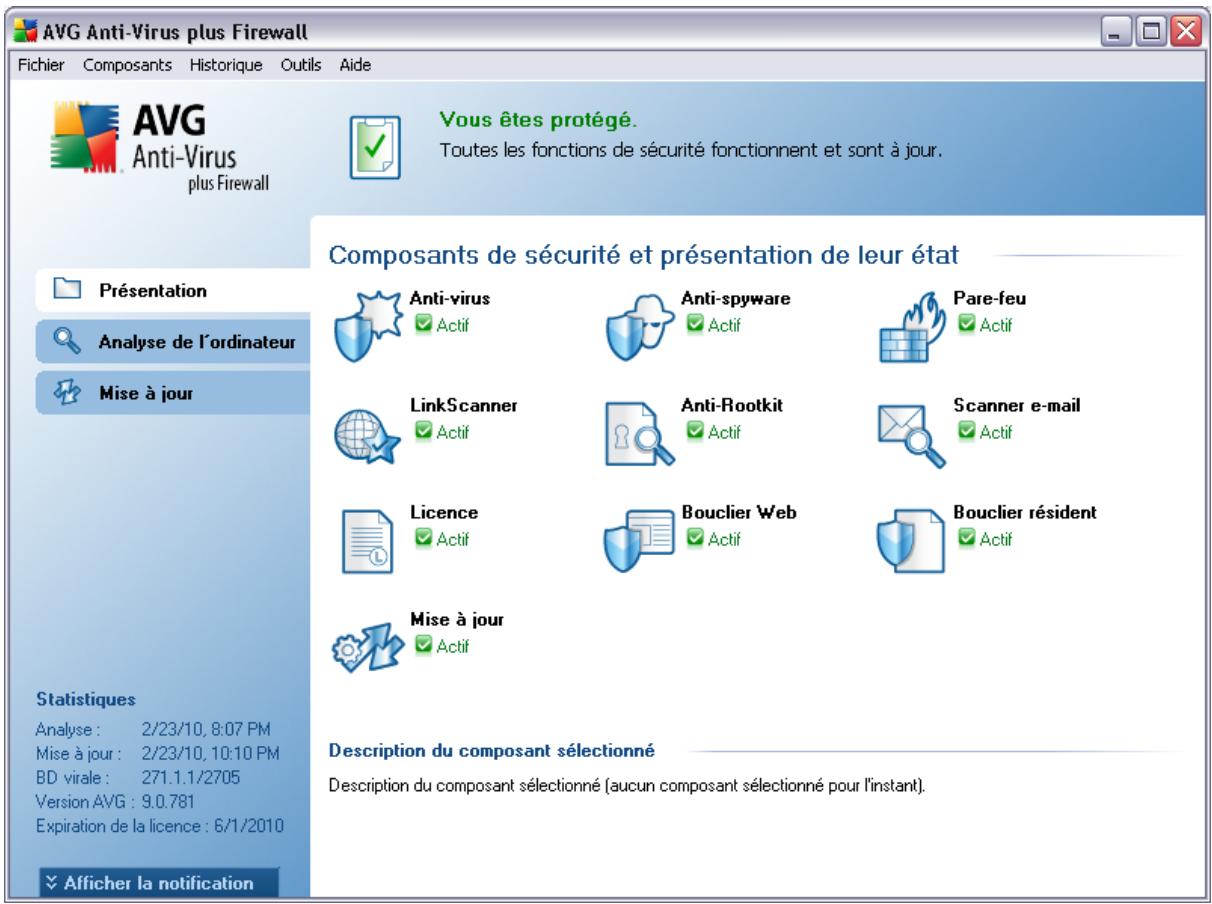Open the Pare-feu firewall icon
The height and width of the screenshot is (904, 1212).
click(x=911, y=327)
